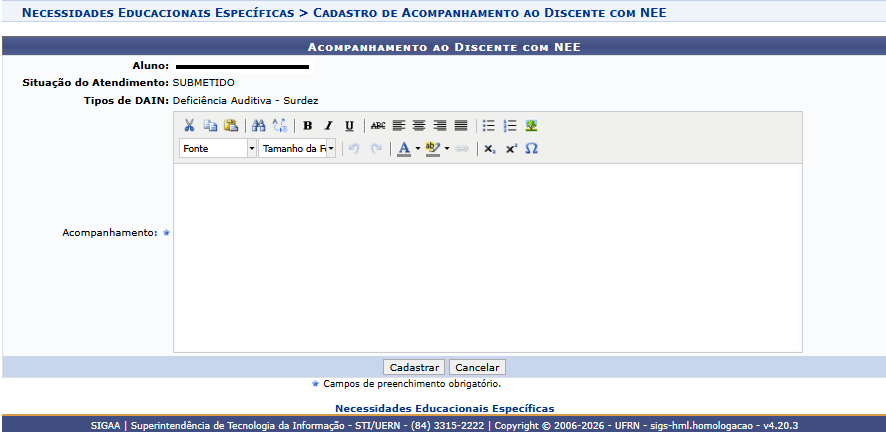The width and height of the screenshot is (886, 432).
Task: Toggle subscript formatting
Action: point(490,149)
